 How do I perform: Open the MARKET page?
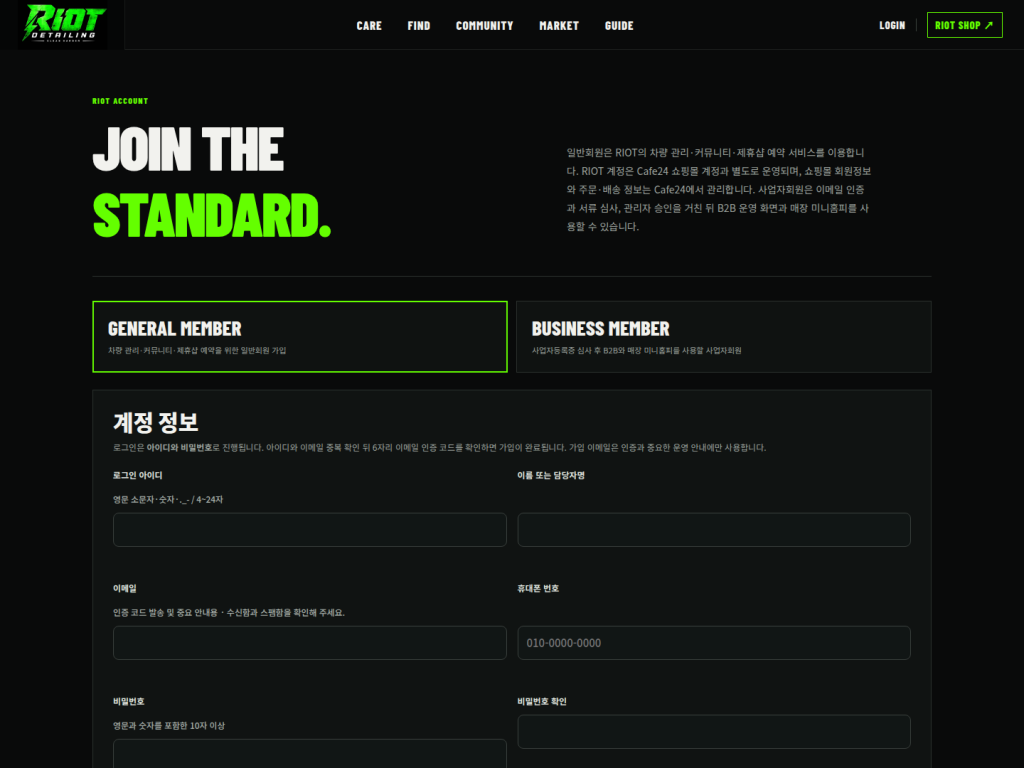(559, 25)
